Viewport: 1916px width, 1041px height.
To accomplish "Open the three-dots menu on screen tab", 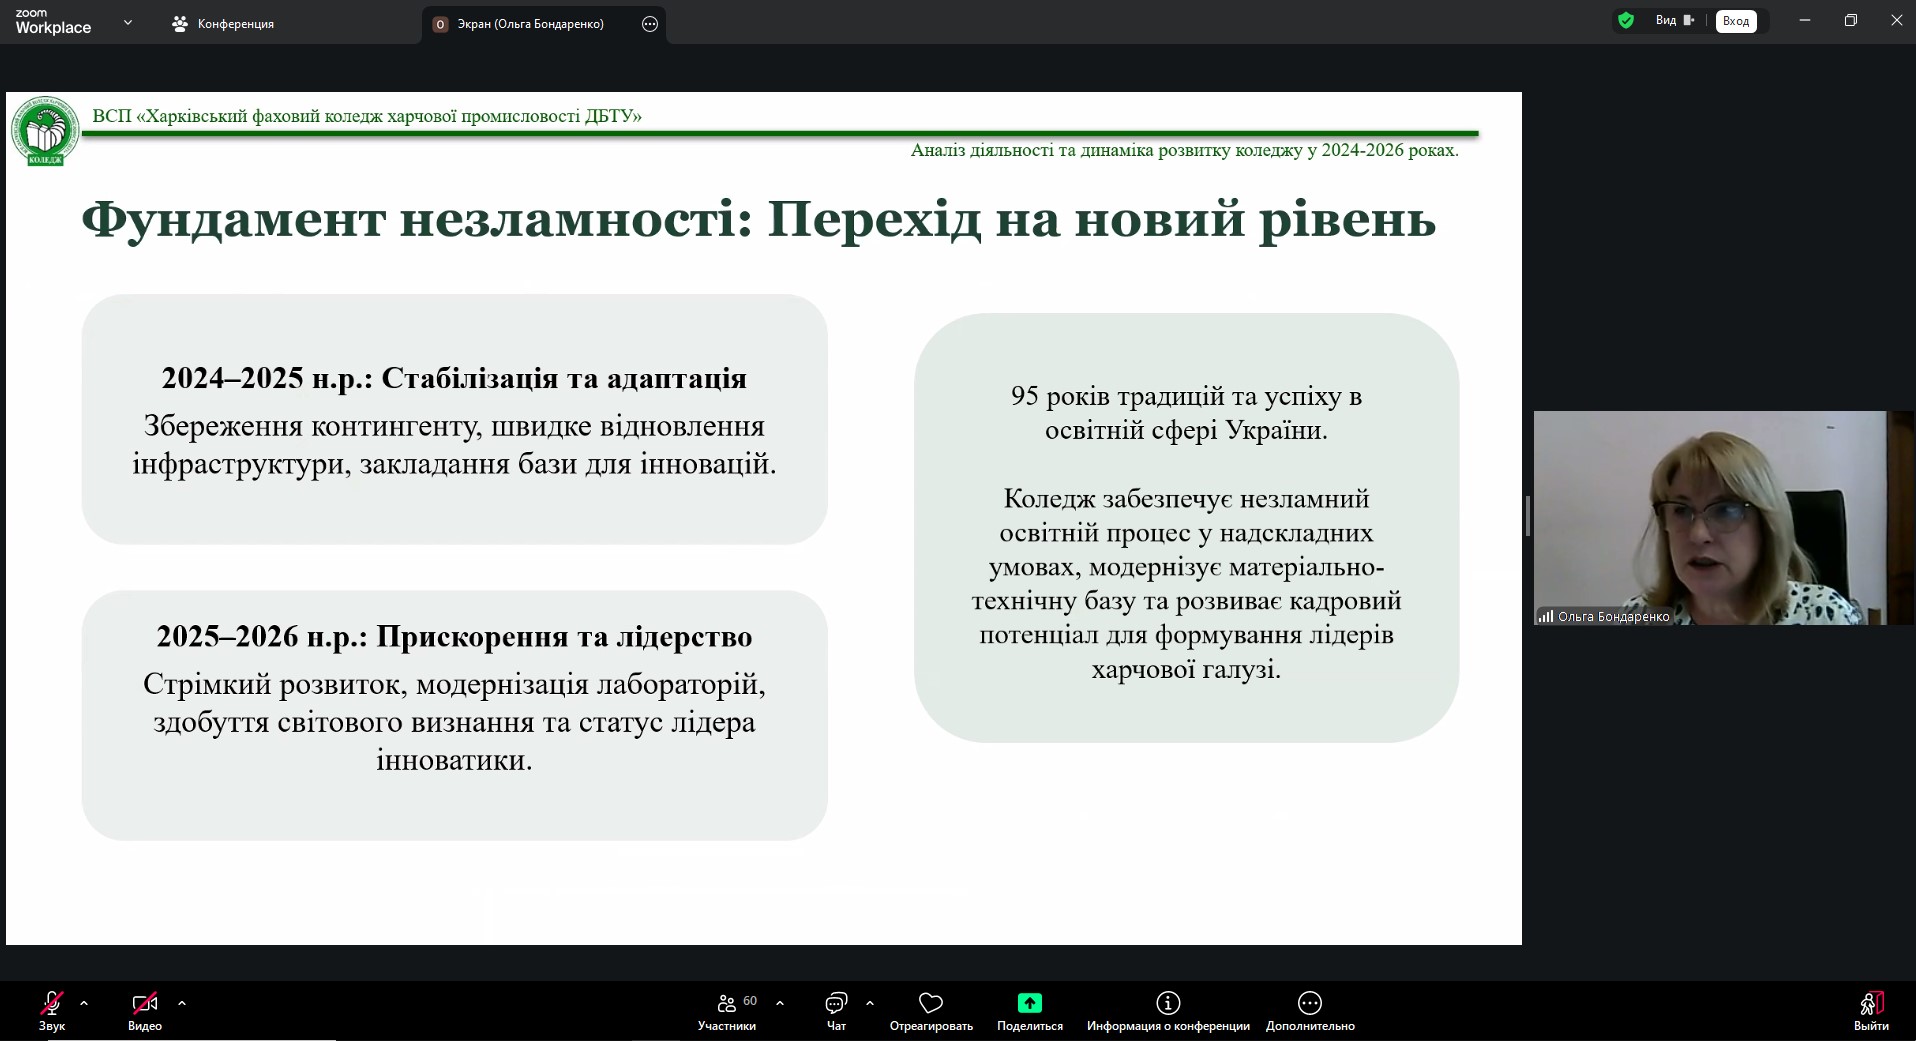I will point(650,24).
